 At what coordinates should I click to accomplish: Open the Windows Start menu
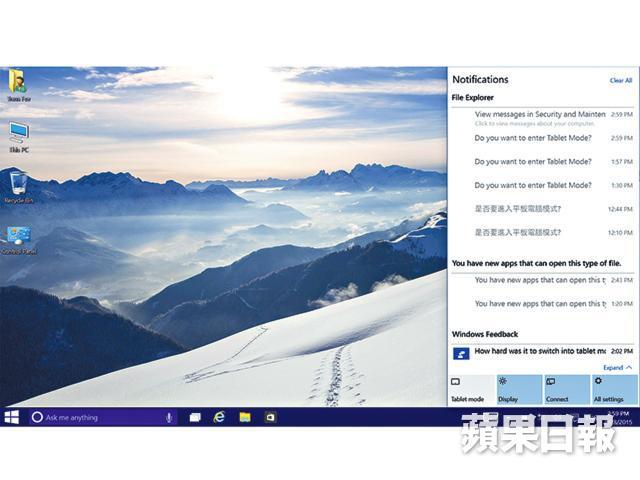pos(11,417)
